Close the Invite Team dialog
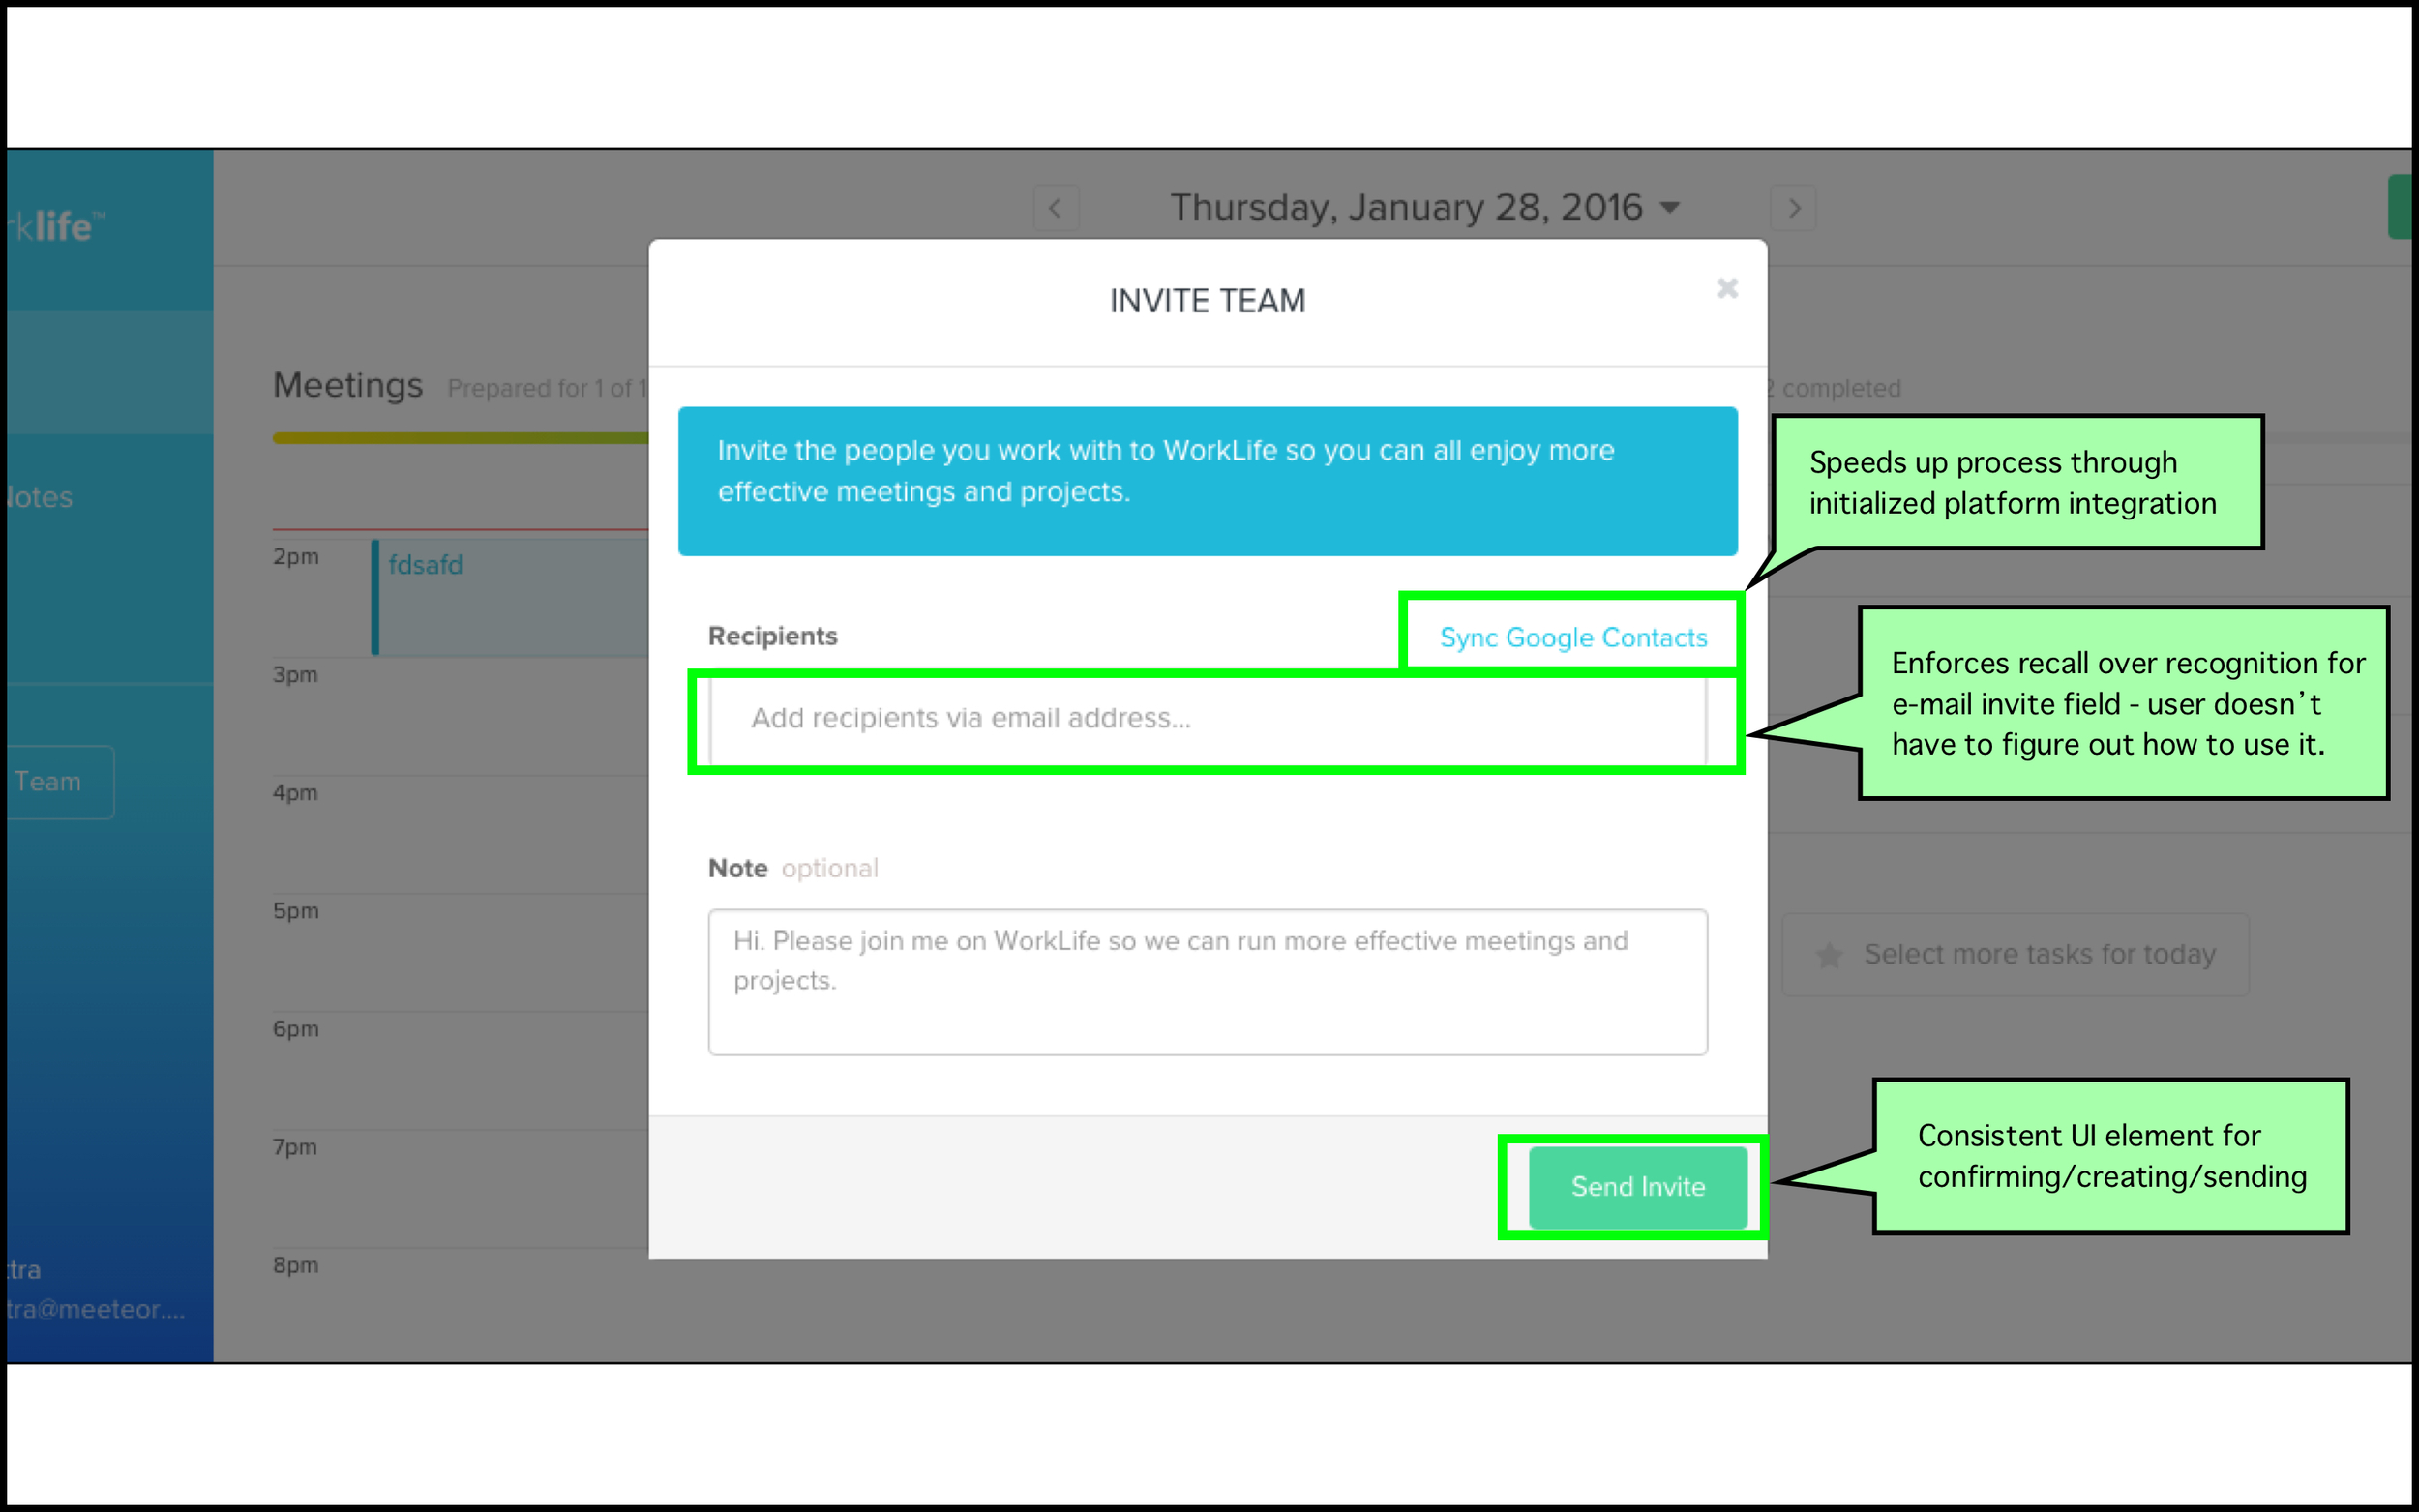The image size is (2419, 1512). (x=1727, y=288)
